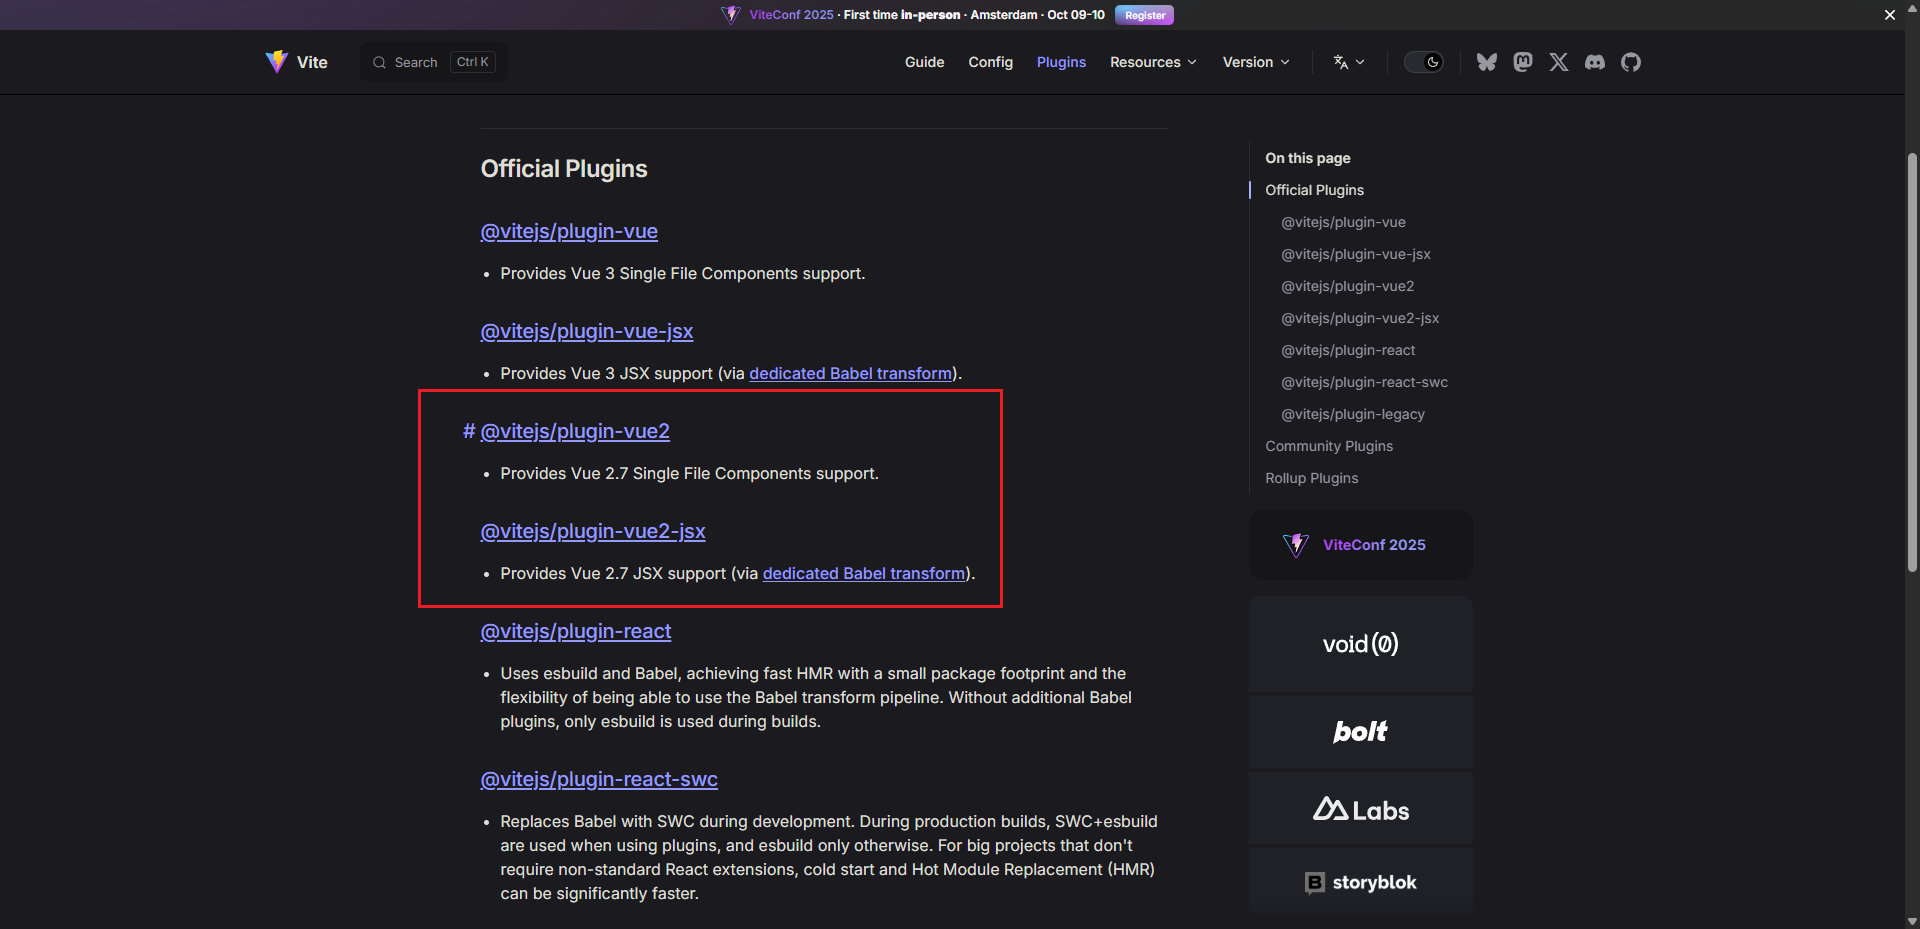Viewport: 1920px width, 929px height.
Task: Open the Config nav item
Action: tap(990, 62)
